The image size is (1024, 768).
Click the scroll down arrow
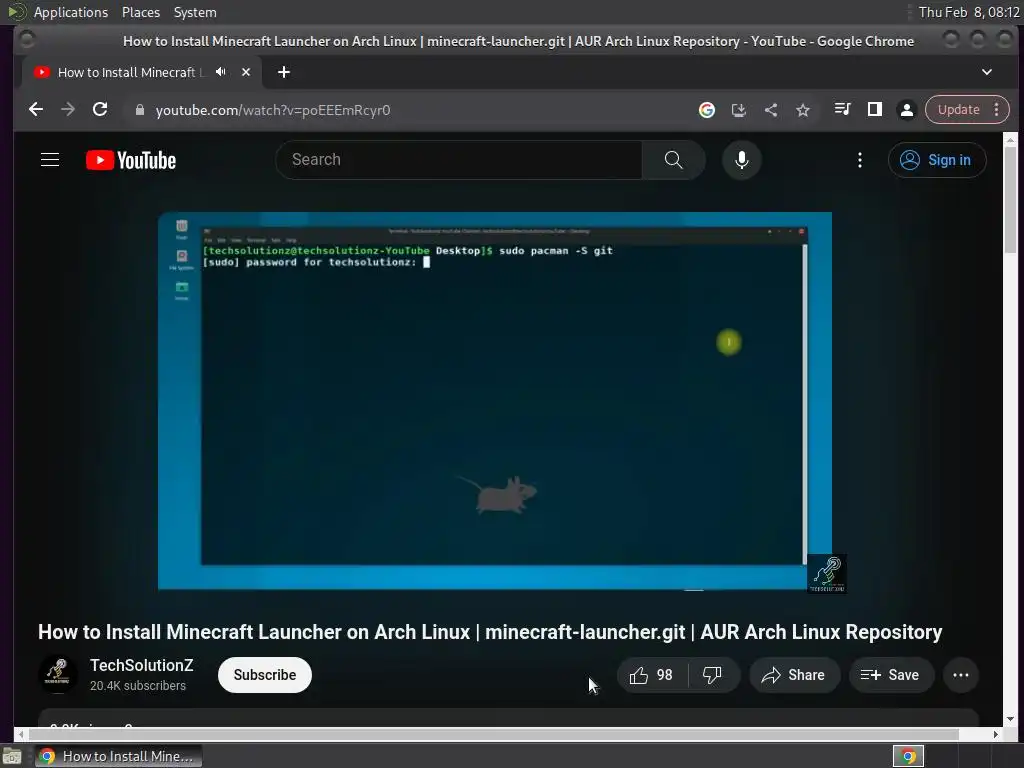[1010, 719]
